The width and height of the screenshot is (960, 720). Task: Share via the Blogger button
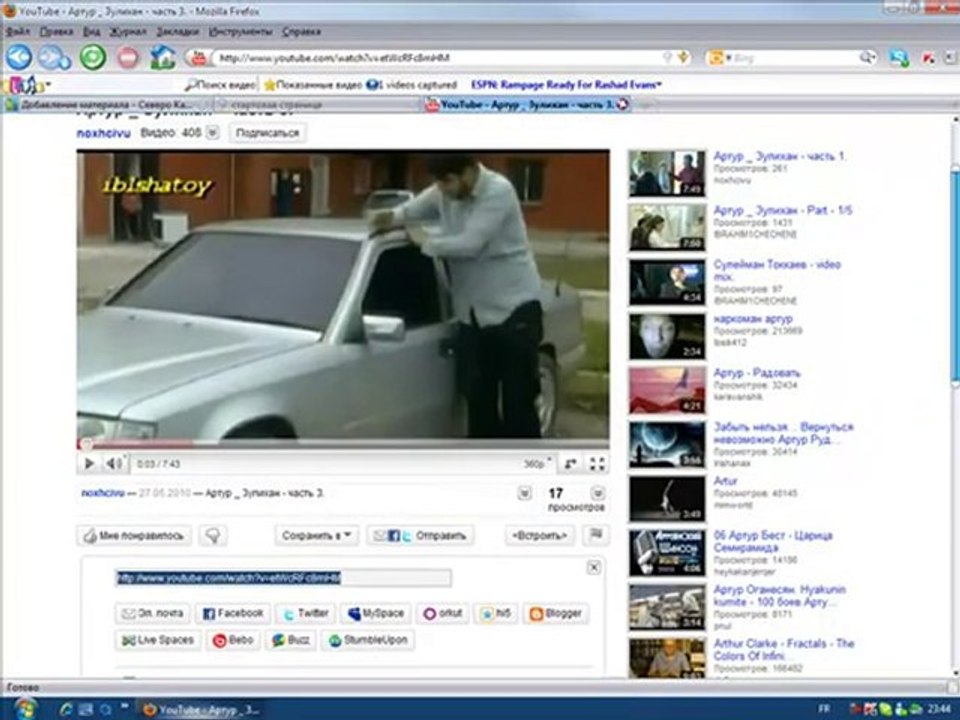[556, 613]
